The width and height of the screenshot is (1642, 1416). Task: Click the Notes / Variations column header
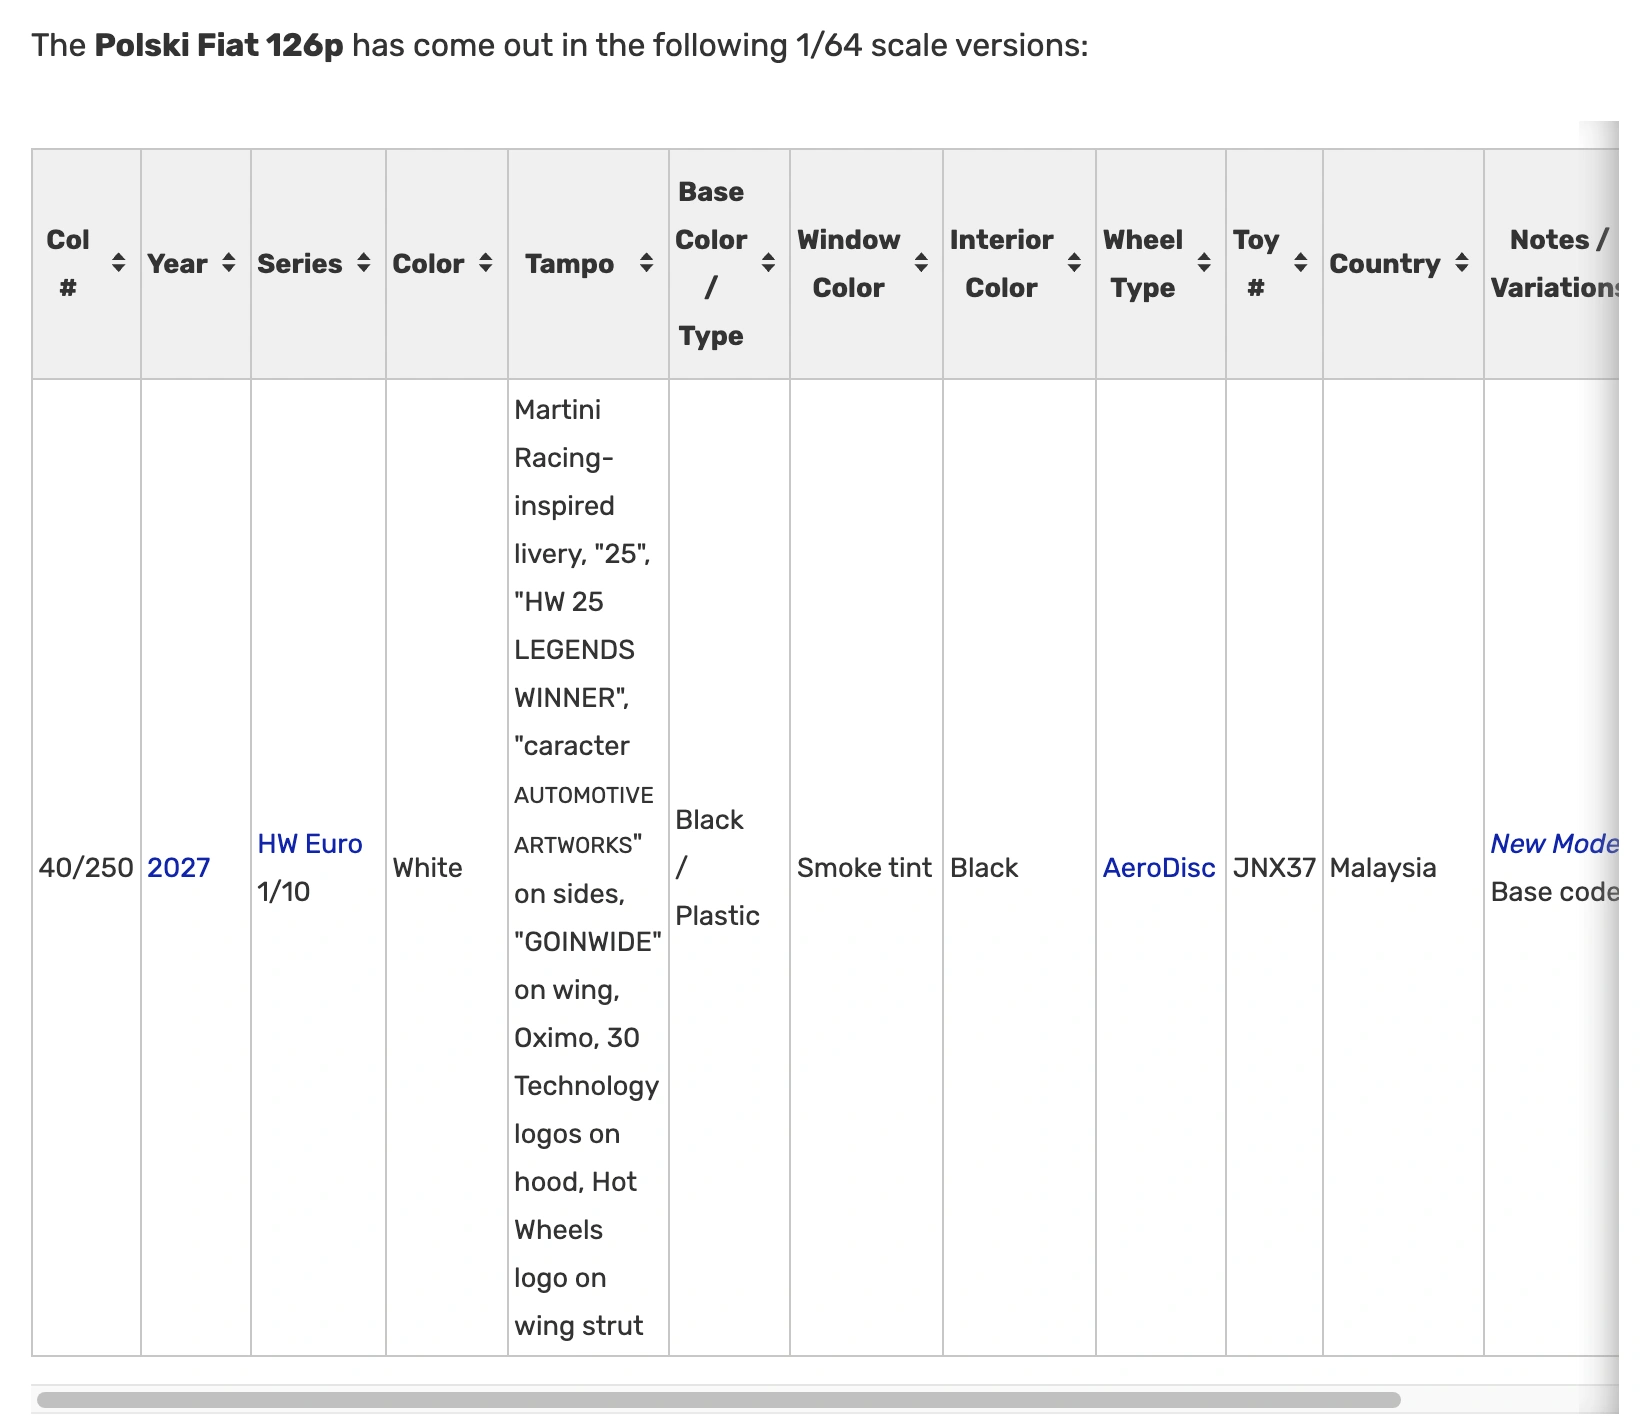(1554, 264)
